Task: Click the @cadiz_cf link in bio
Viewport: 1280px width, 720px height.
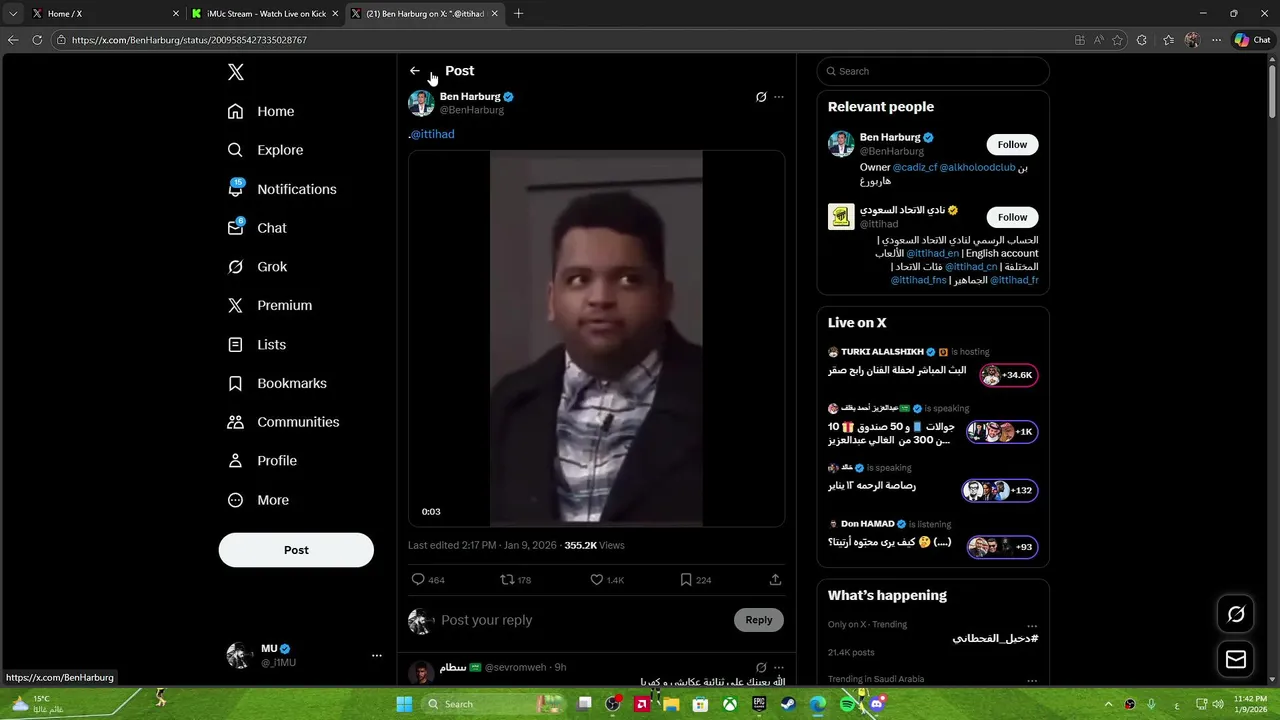Action: point(915,168)
